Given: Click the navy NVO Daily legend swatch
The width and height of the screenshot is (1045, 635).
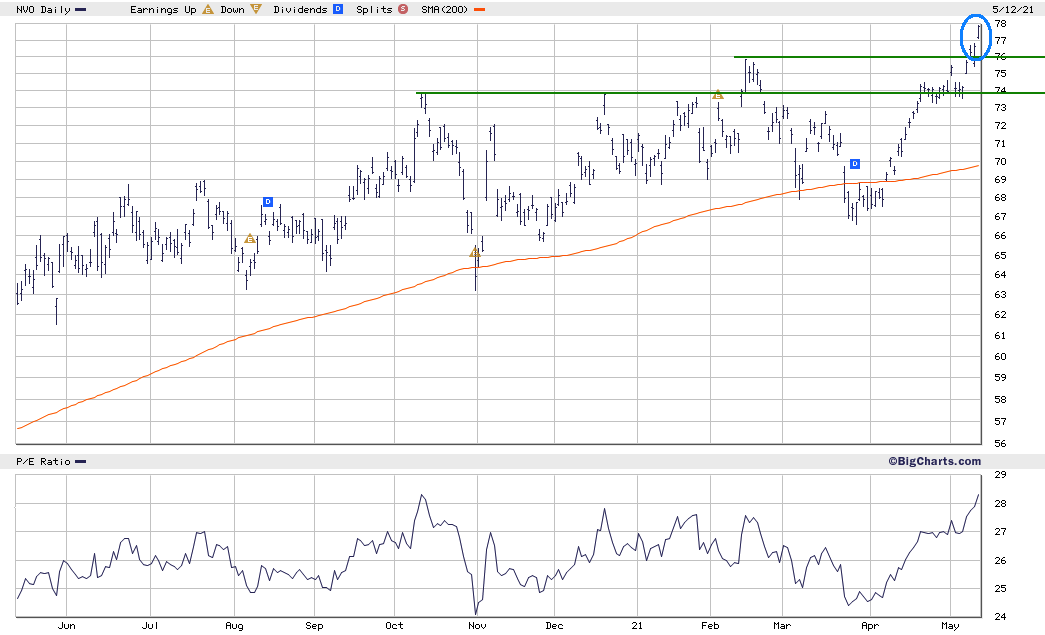Looking at the screenshot, I should tap(81, 10).
